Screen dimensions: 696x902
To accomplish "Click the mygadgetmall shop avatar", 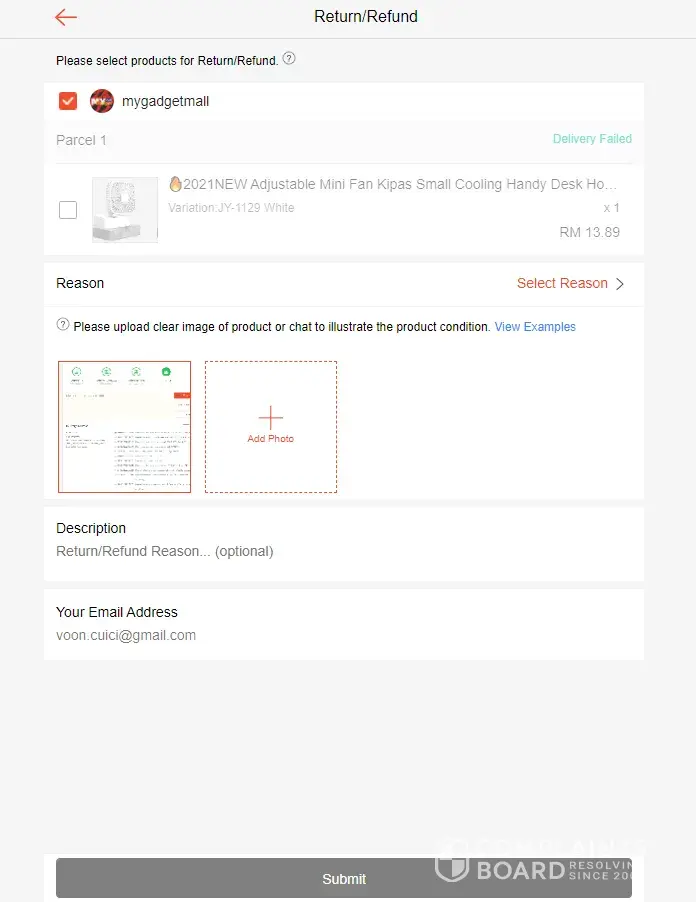I will click(102, 101).
